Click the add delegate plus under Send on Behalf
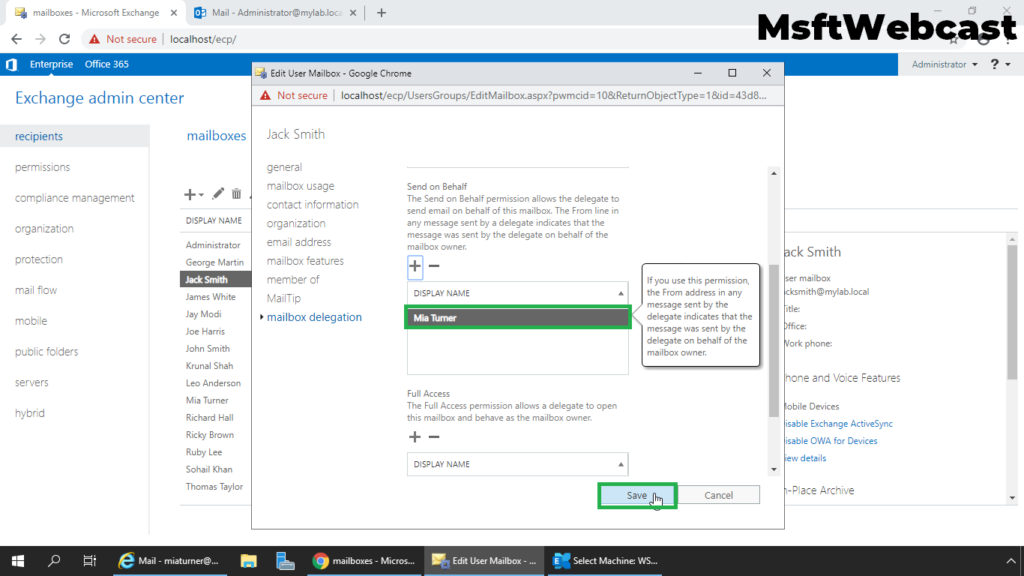Image resolution: width=1024 pixels, height=576 pixels. [x=415, y=266]
